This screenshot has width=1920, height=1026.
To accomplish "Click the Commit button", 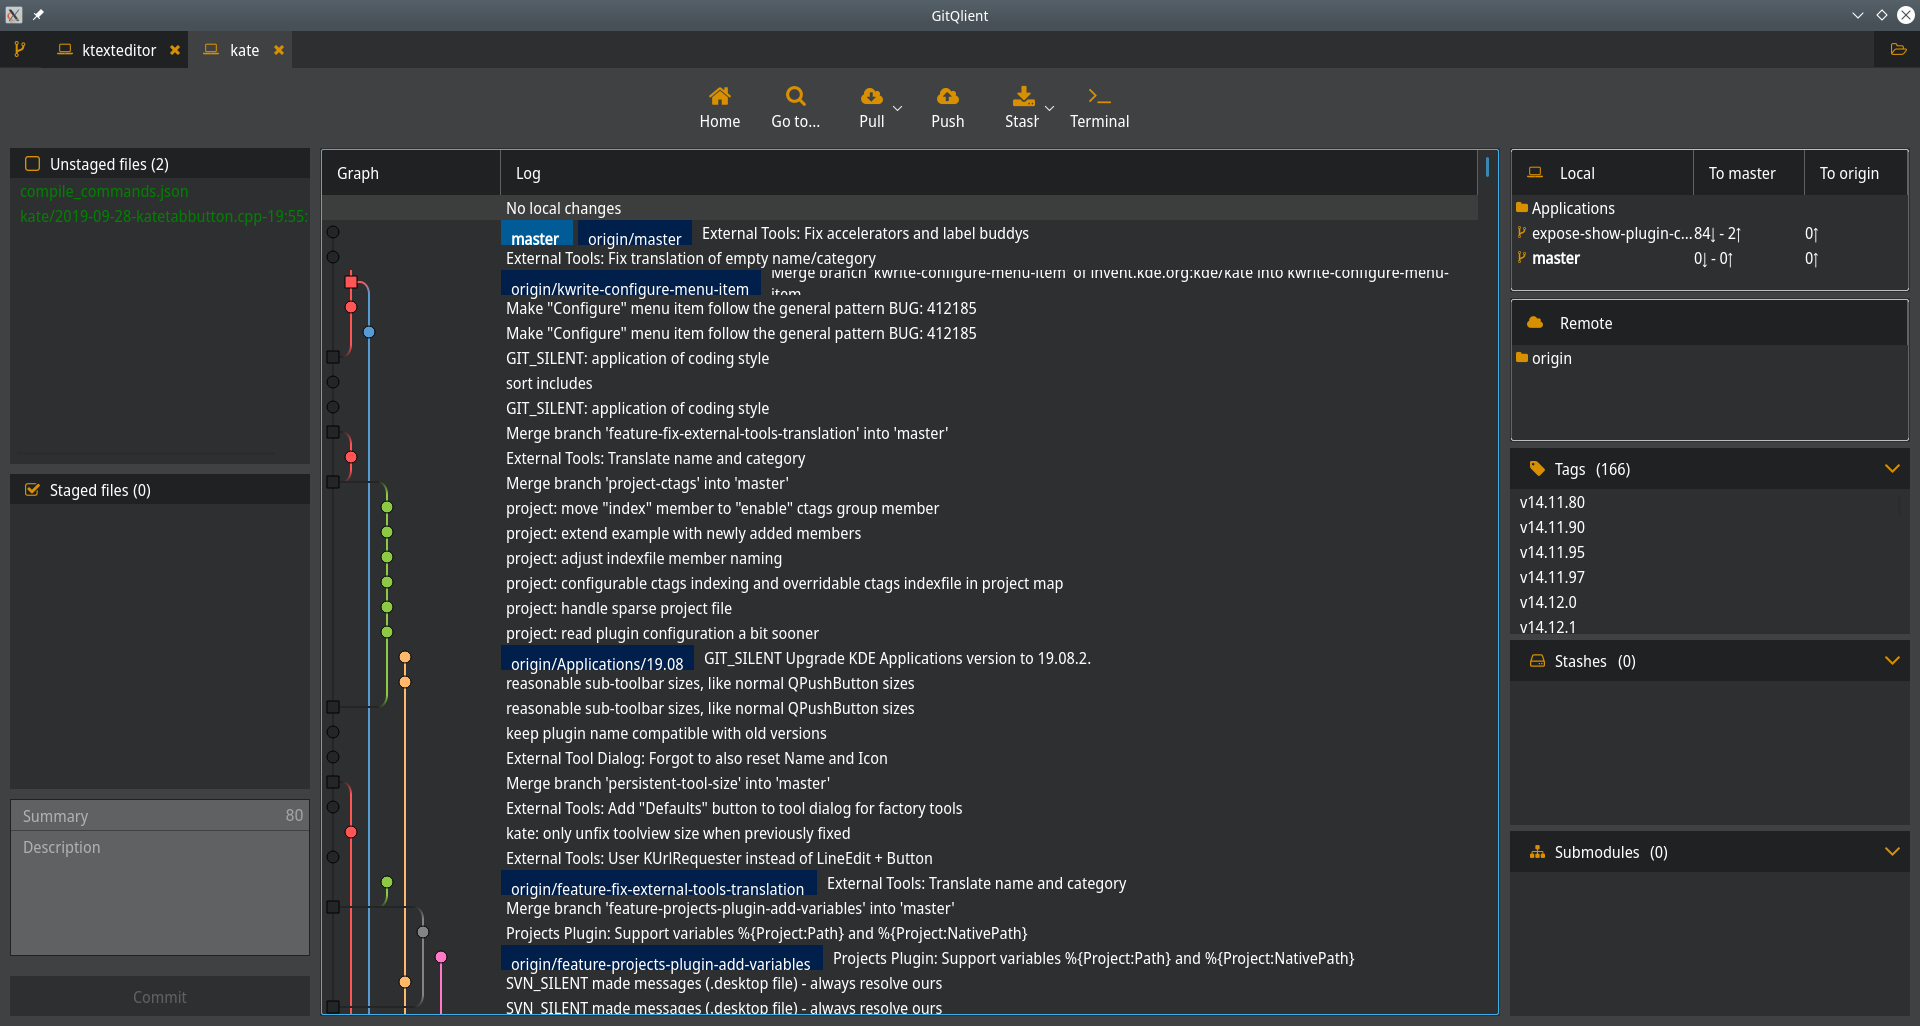I will pos(160,997).
